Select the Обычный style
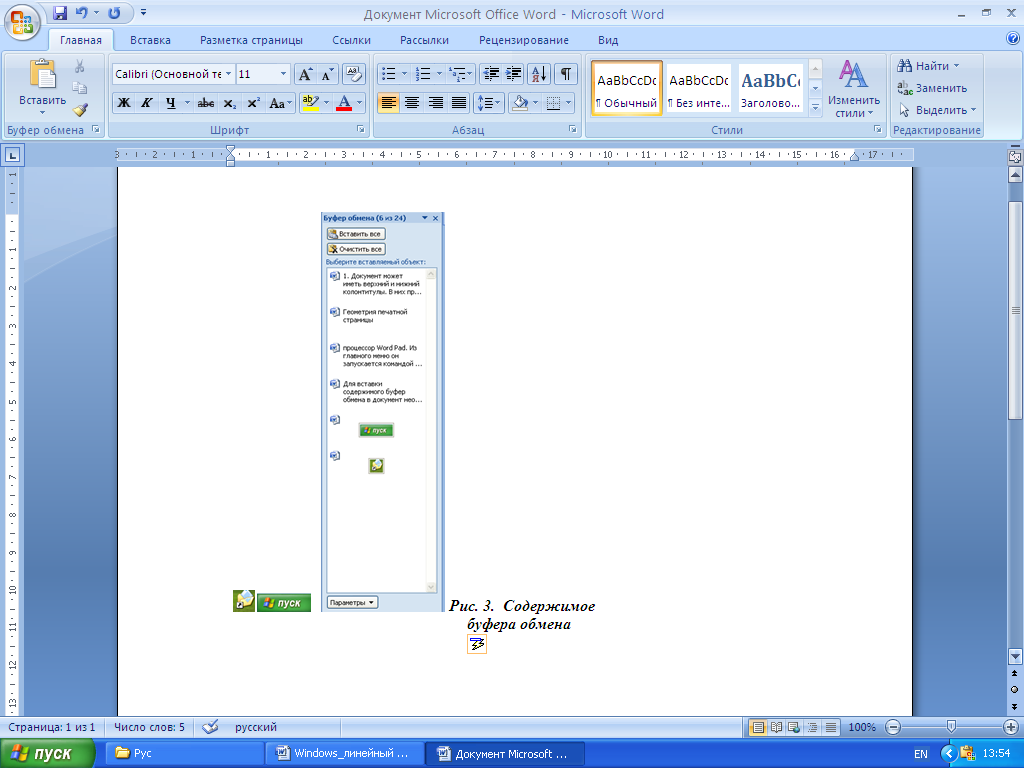The image size is (1024, 768). 626,88
